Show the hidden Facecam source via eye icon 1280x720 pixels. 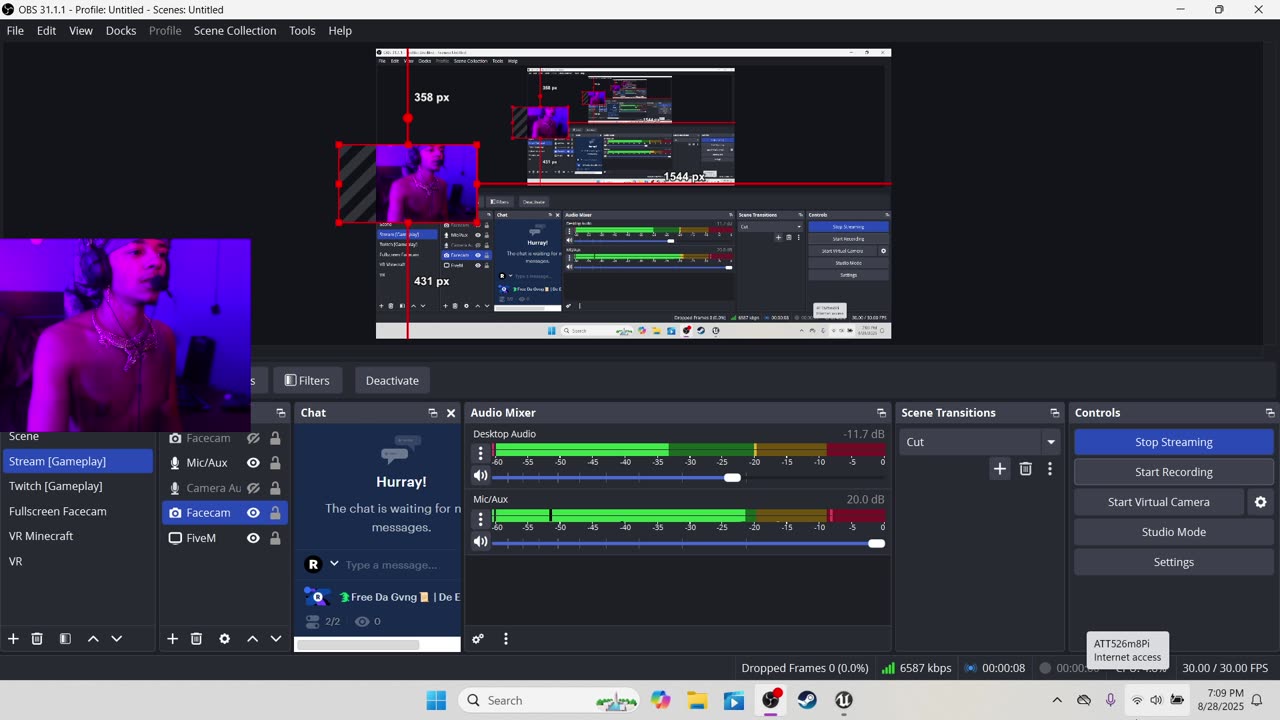pyautogui.click(x=253, y=438)
